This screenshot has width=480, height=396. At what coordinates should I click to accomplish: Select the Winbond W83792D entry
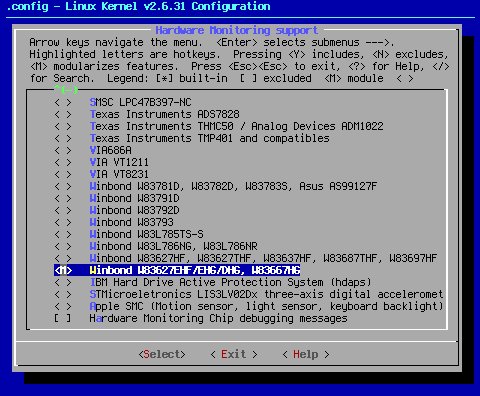click(x=135, y=210)
